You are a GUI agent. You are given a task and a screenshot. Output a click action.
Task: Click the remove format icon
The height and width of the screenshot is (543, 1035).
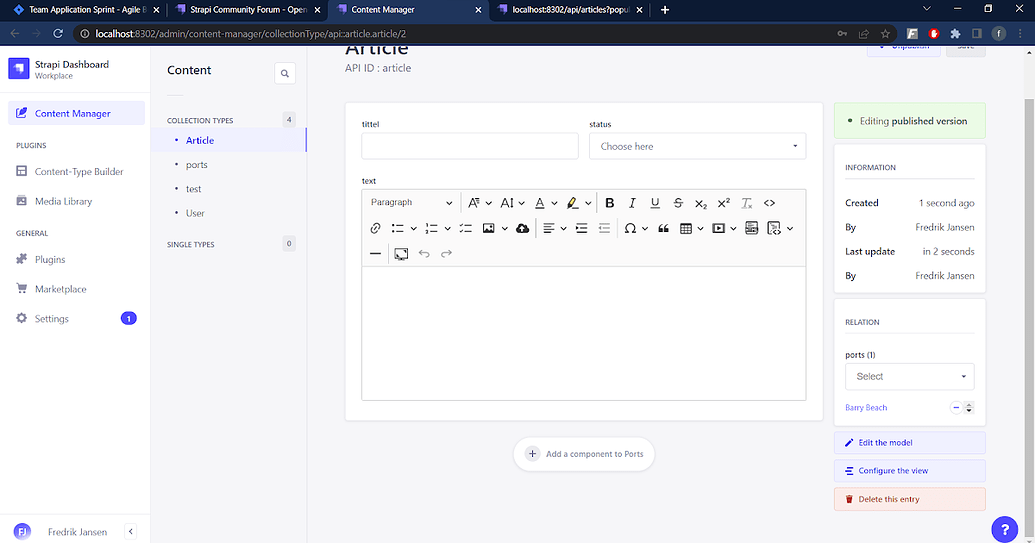point(747,203)
